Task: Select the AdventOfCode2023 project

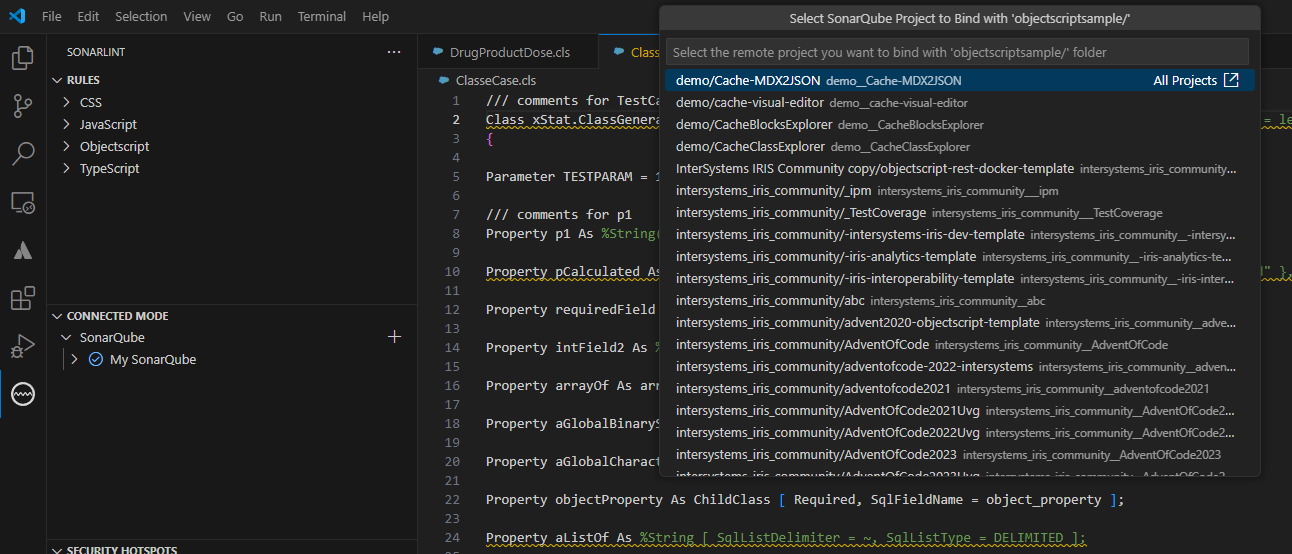Action: (960, 454)
